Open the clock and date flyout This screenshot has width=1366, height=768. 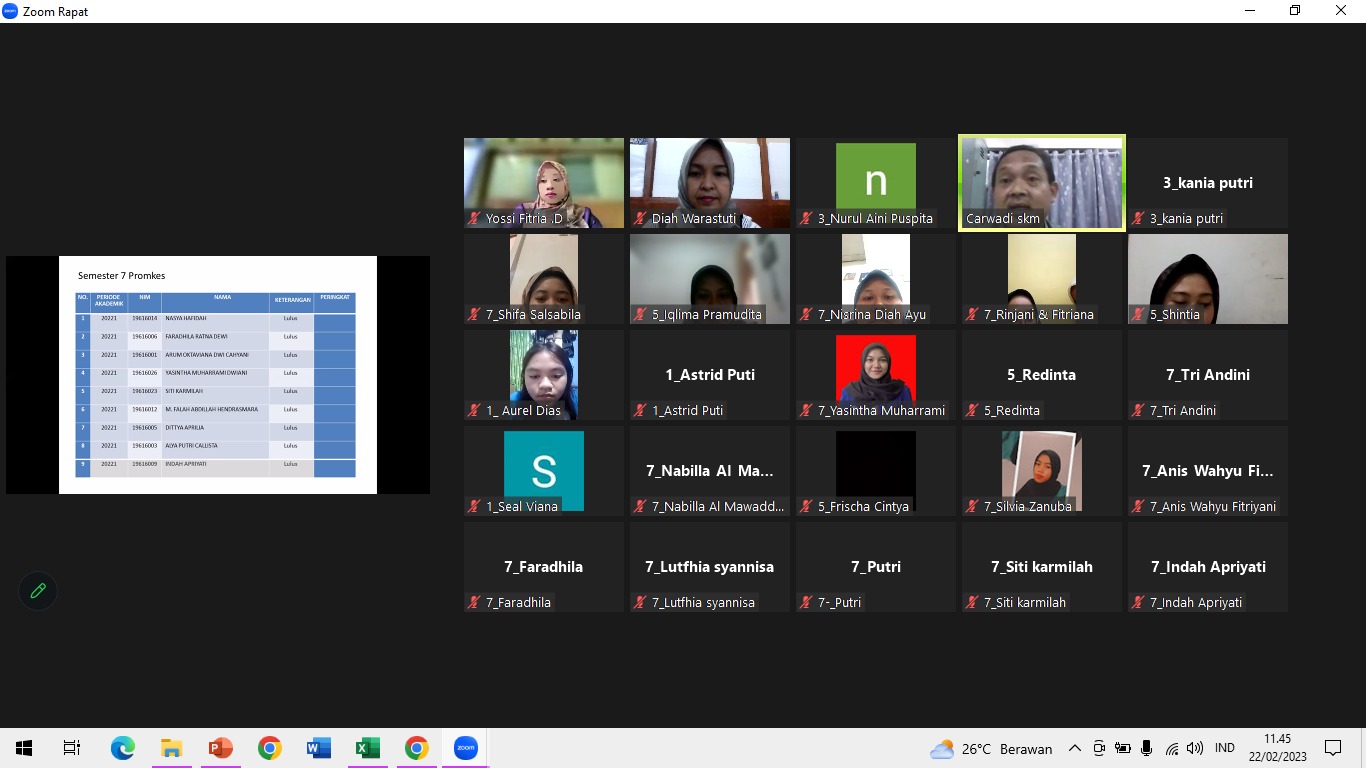point(1276,748)
